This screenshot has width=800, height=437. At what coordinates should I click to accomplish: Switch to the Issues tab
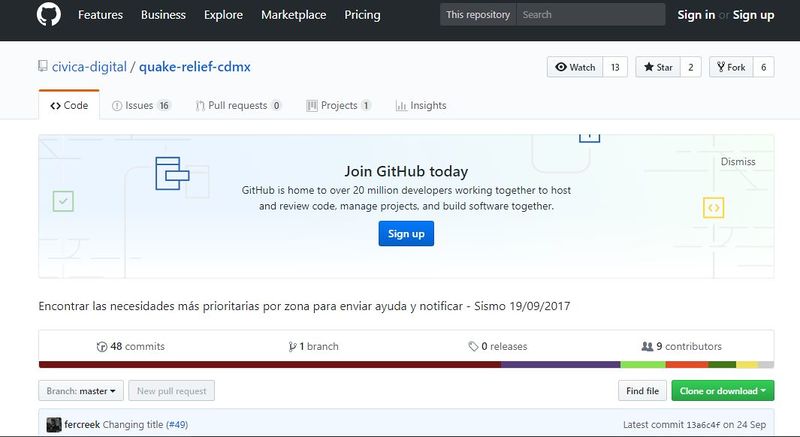pyautogui.click(x=141, y=106)
